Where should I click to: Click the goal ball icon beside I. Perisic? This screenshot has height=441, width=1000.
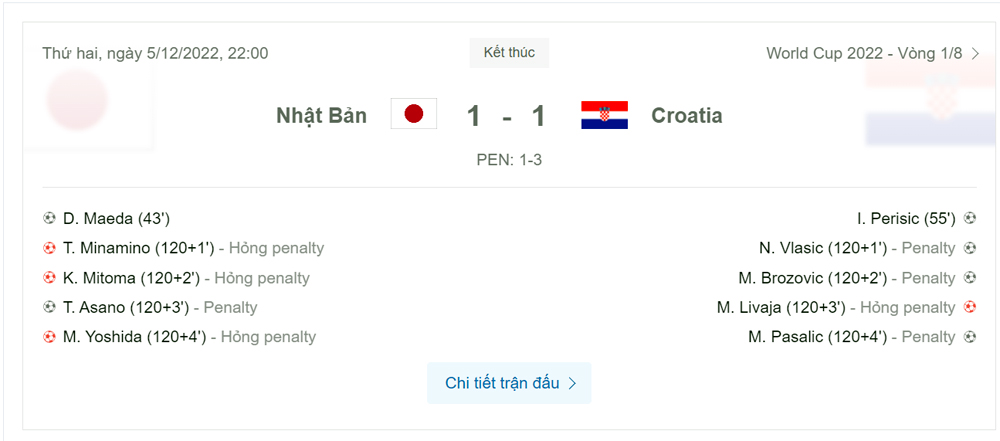pyautogui.click(x=969, y=219)
